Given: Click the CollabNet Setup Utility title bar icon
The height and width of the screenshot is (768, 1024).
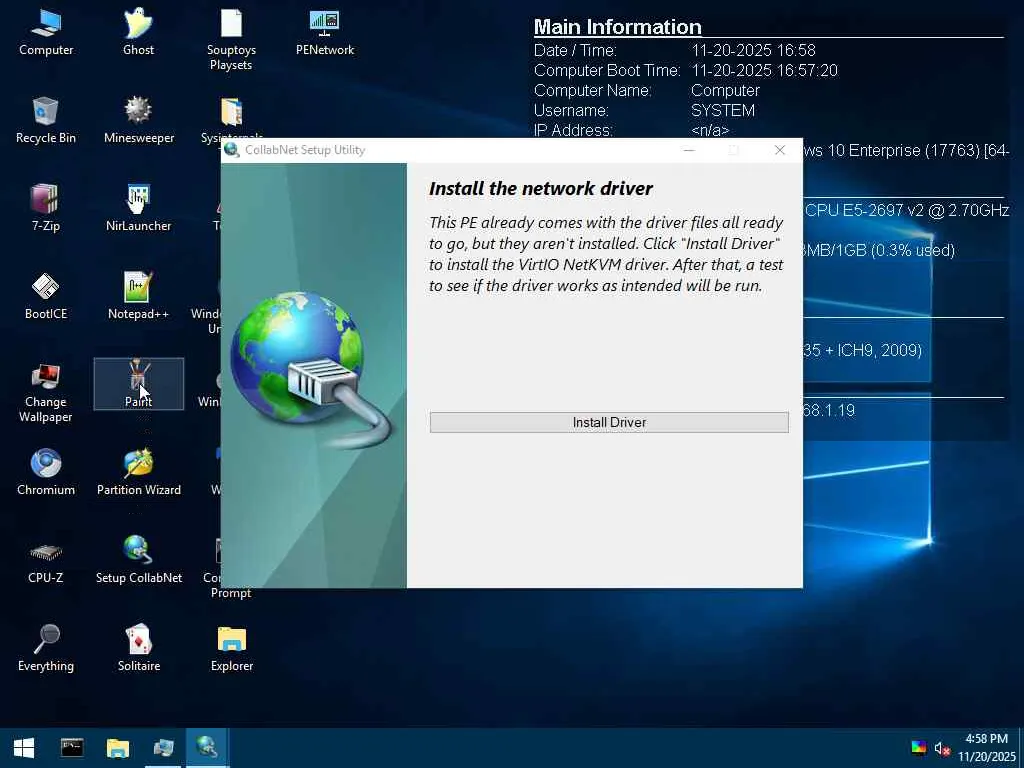Looking at the screenshot, I should click(231, 150).
